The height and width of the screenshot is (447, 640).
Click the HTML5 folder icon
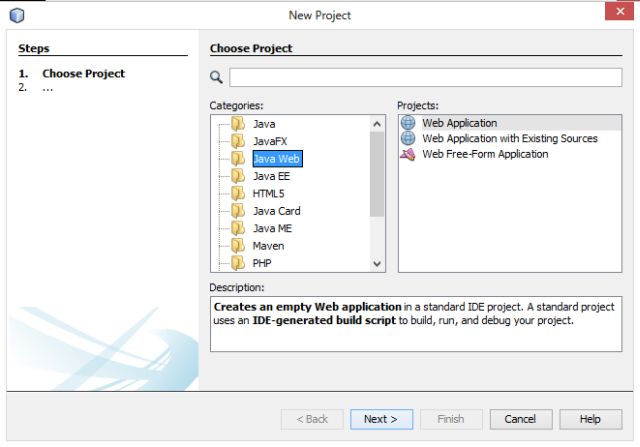point(238,193)
